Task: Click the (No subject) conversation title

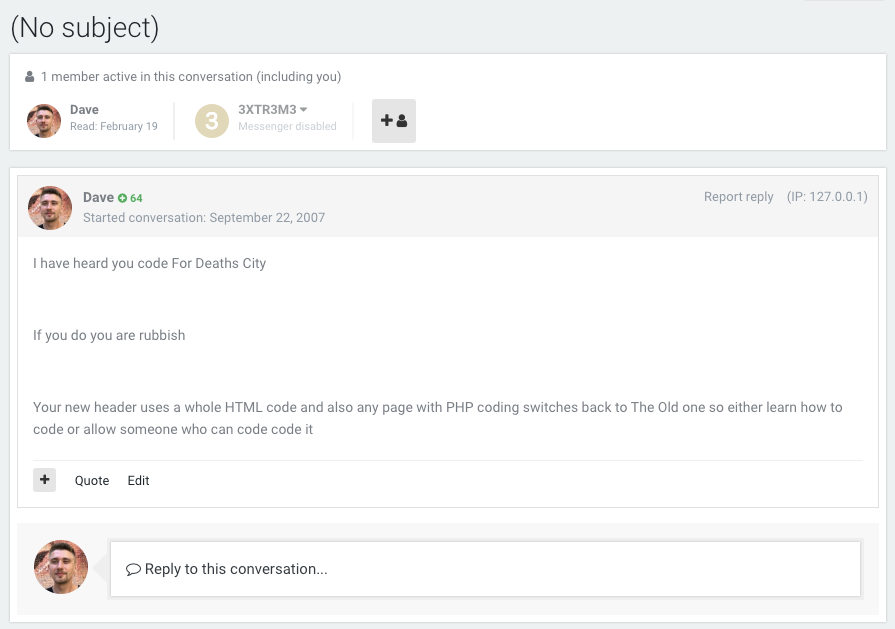Action: point(85,28)
